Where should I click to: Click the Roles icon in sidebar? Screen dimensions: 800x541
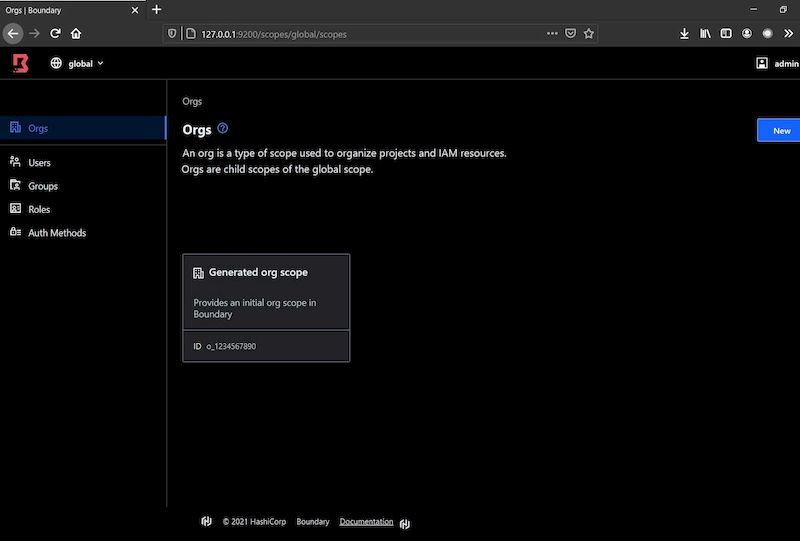(x=15, y=208)
